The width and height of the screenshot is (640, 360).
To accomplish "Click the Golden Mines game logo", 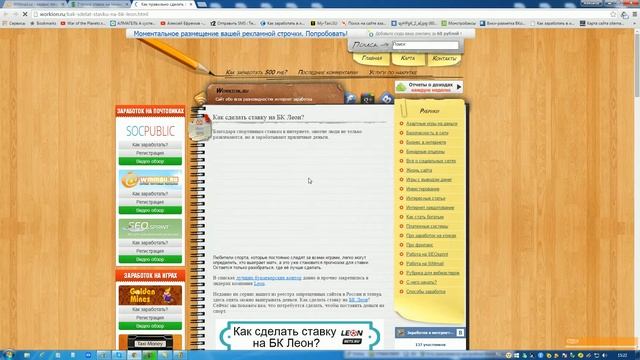I will click(150, 295).
